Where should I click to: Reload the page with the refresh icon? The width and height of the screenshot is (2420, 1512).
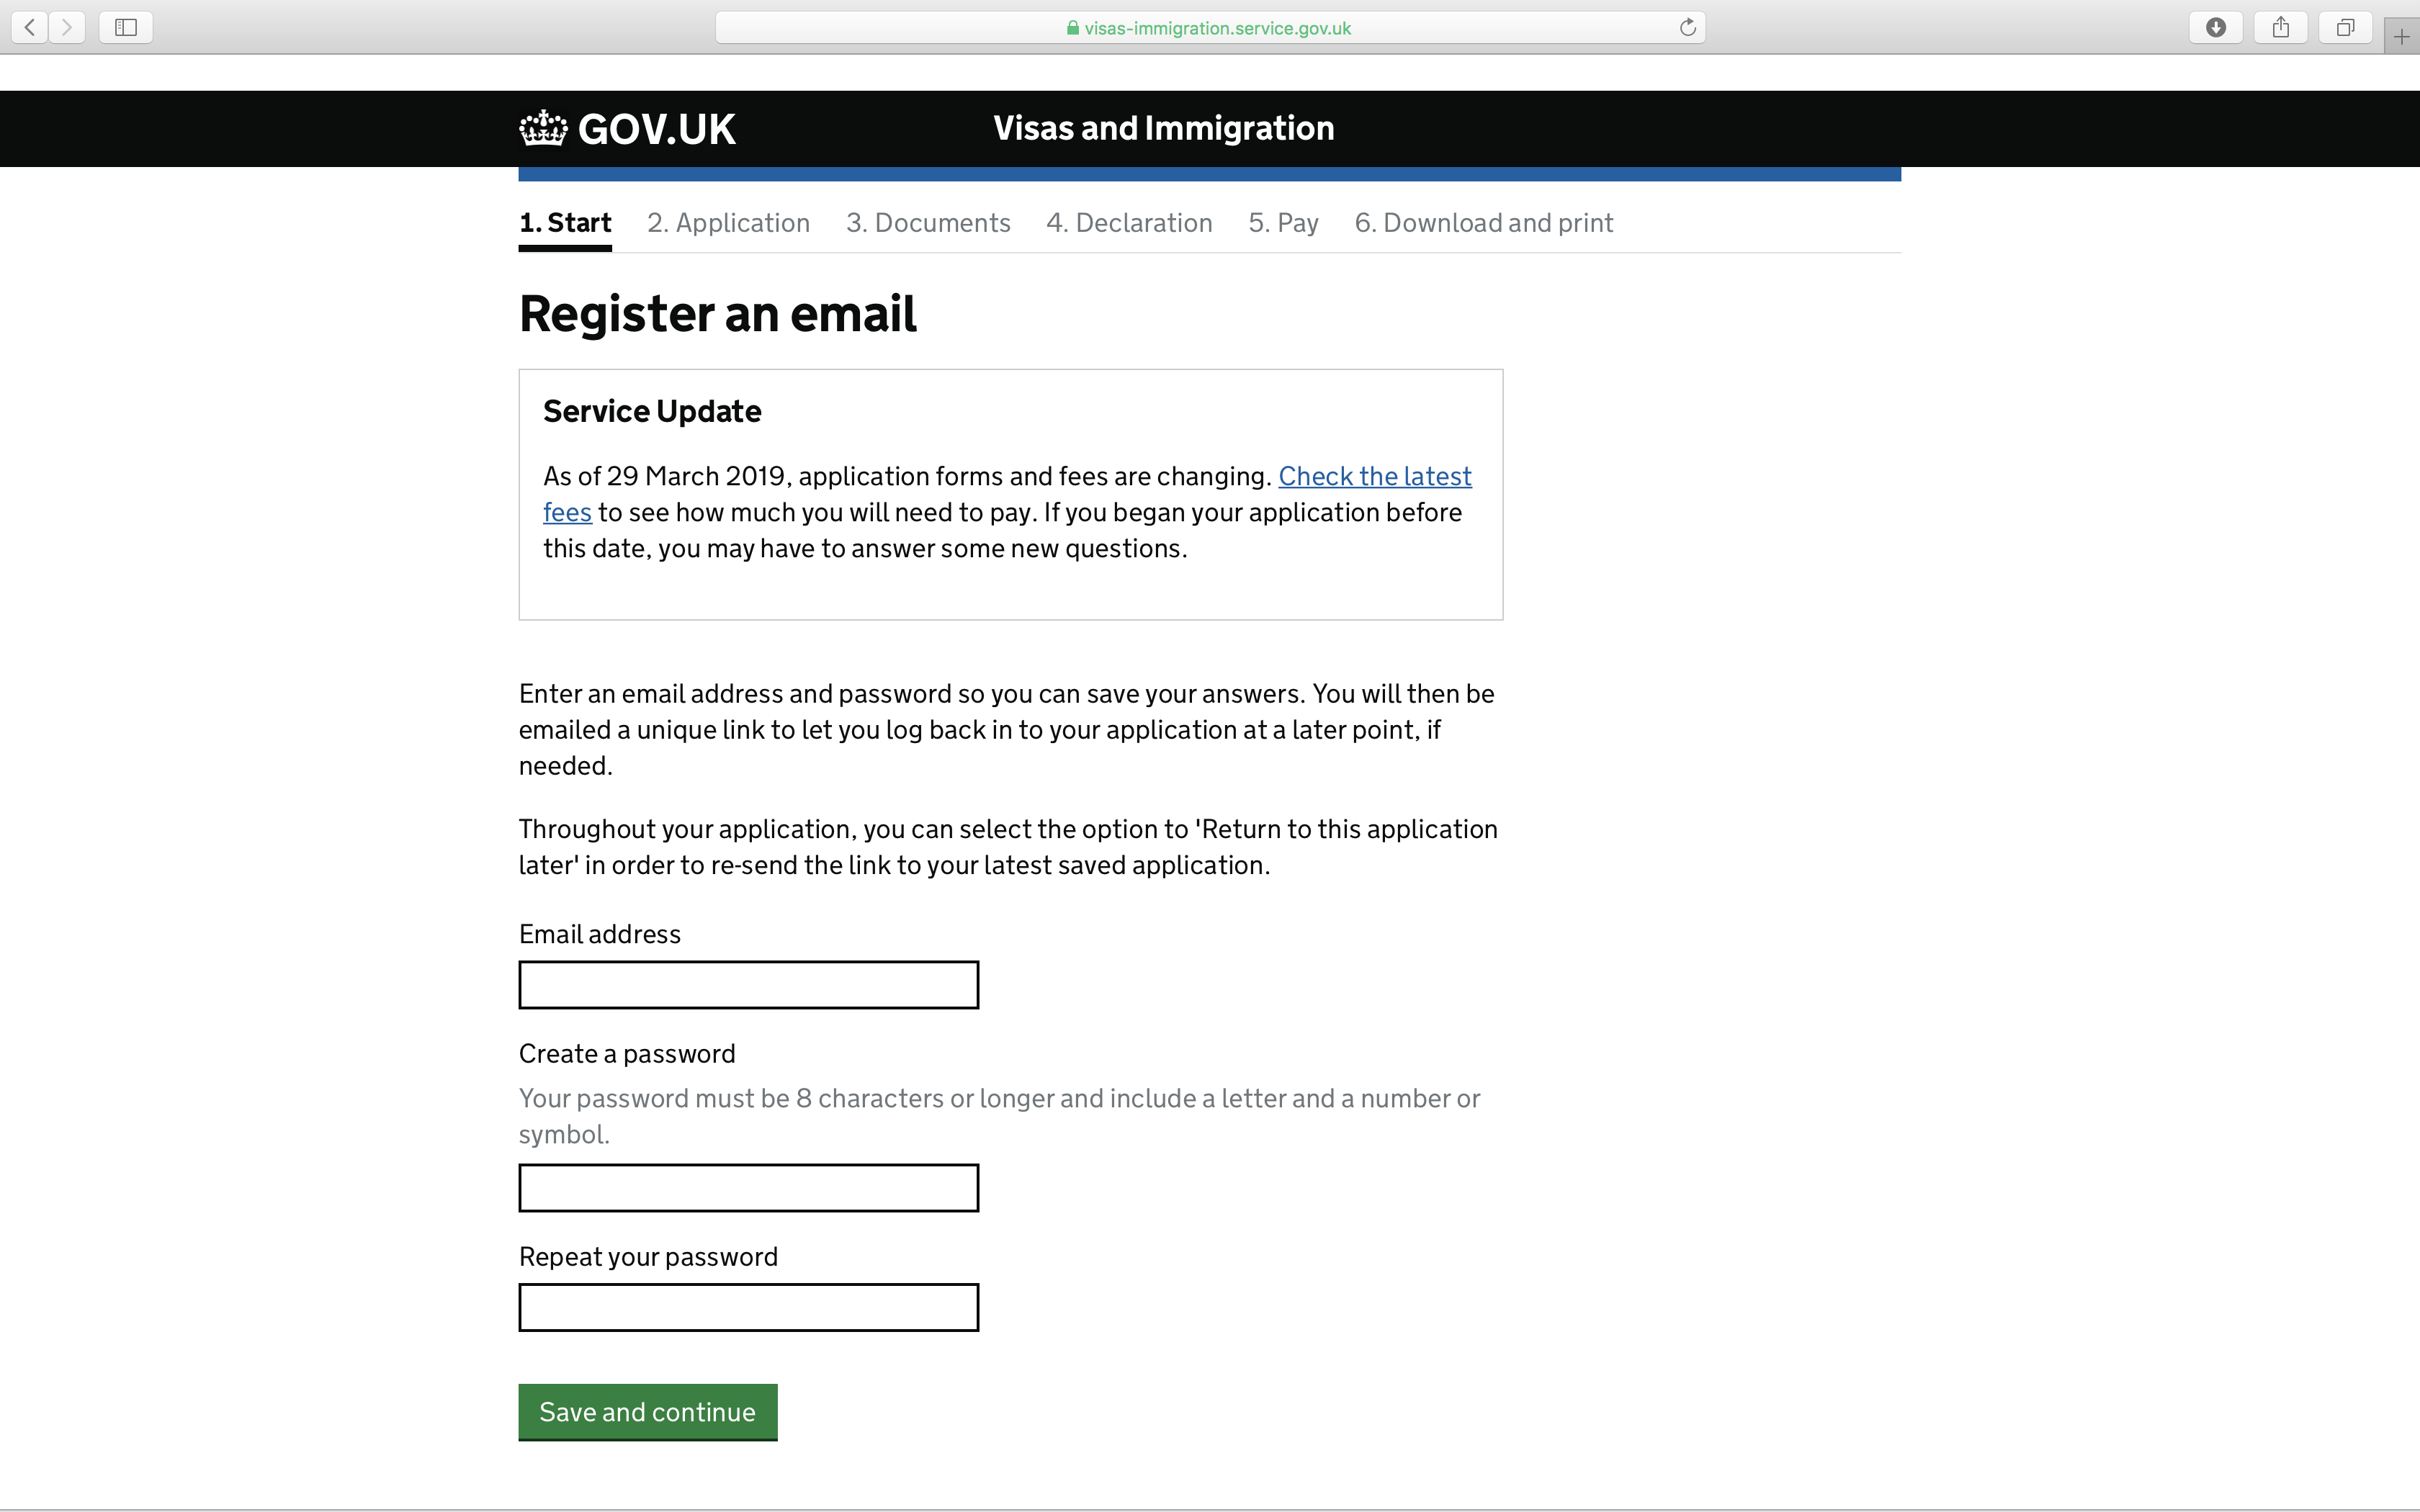tap(1688, 27)
